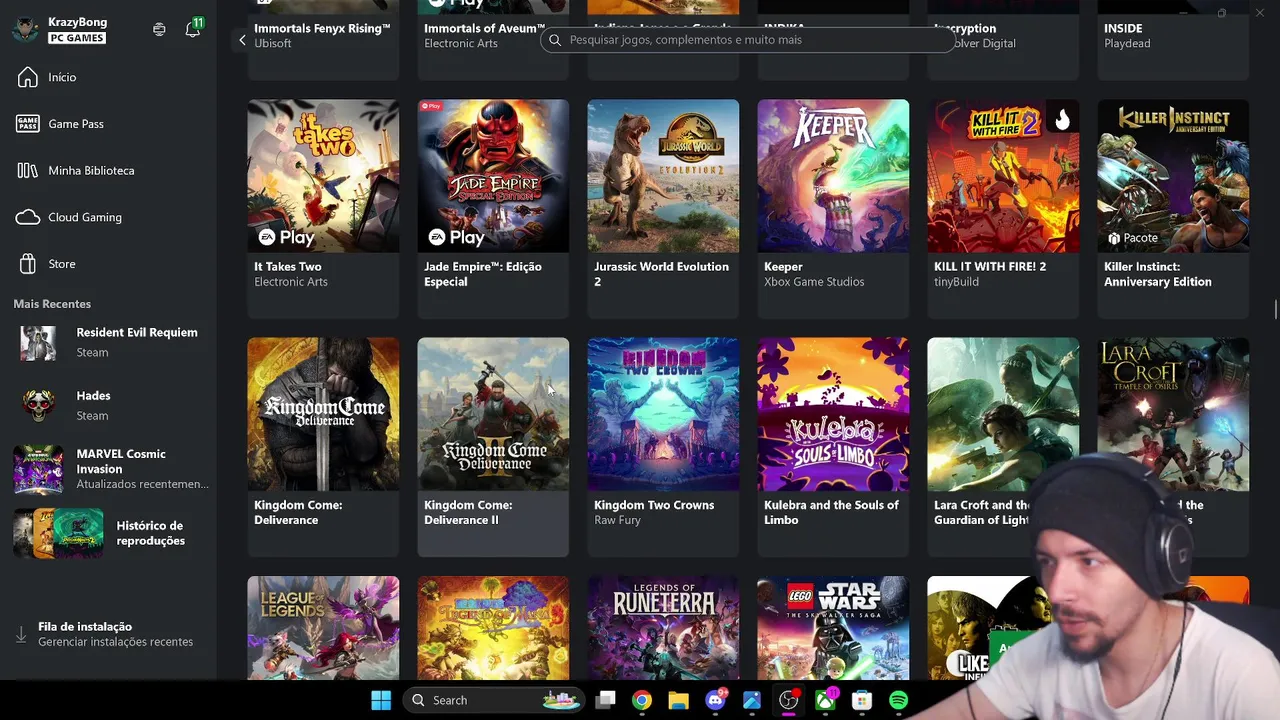Open LEGO Star Wars Skywalker Saga cover
This screenshot has width=1280, height=720.
(833, 628)
